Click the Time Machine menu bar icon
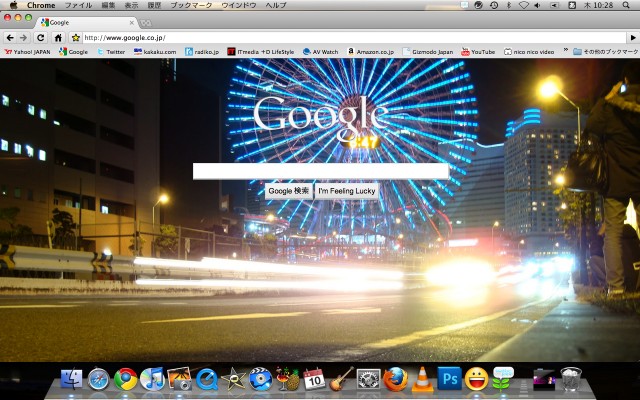Viewport: 640px width, 400px height. (x=494, y=5)
